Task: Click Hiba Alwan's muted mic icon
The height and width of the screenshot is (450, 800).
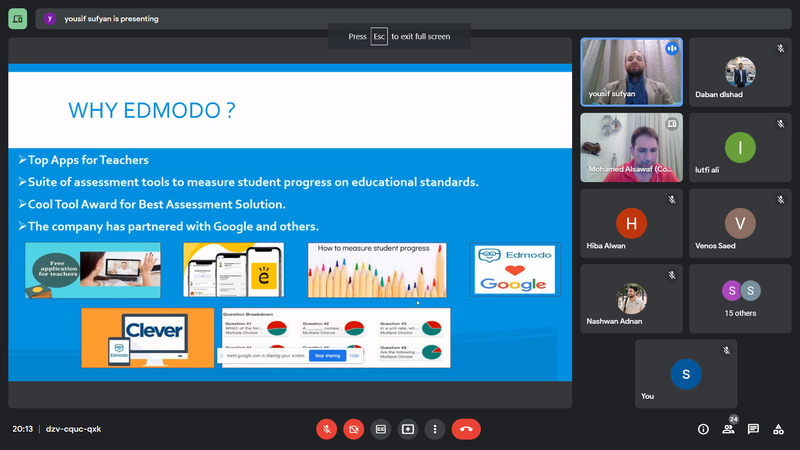Action: pyautogui.click(x=672, y=199)
